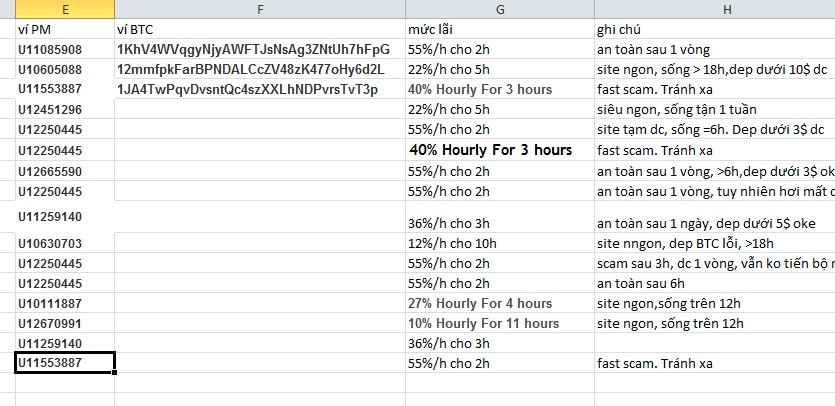Screen dimensions: 835x406
Task: Select column F header
Action: tap(260, 9)
